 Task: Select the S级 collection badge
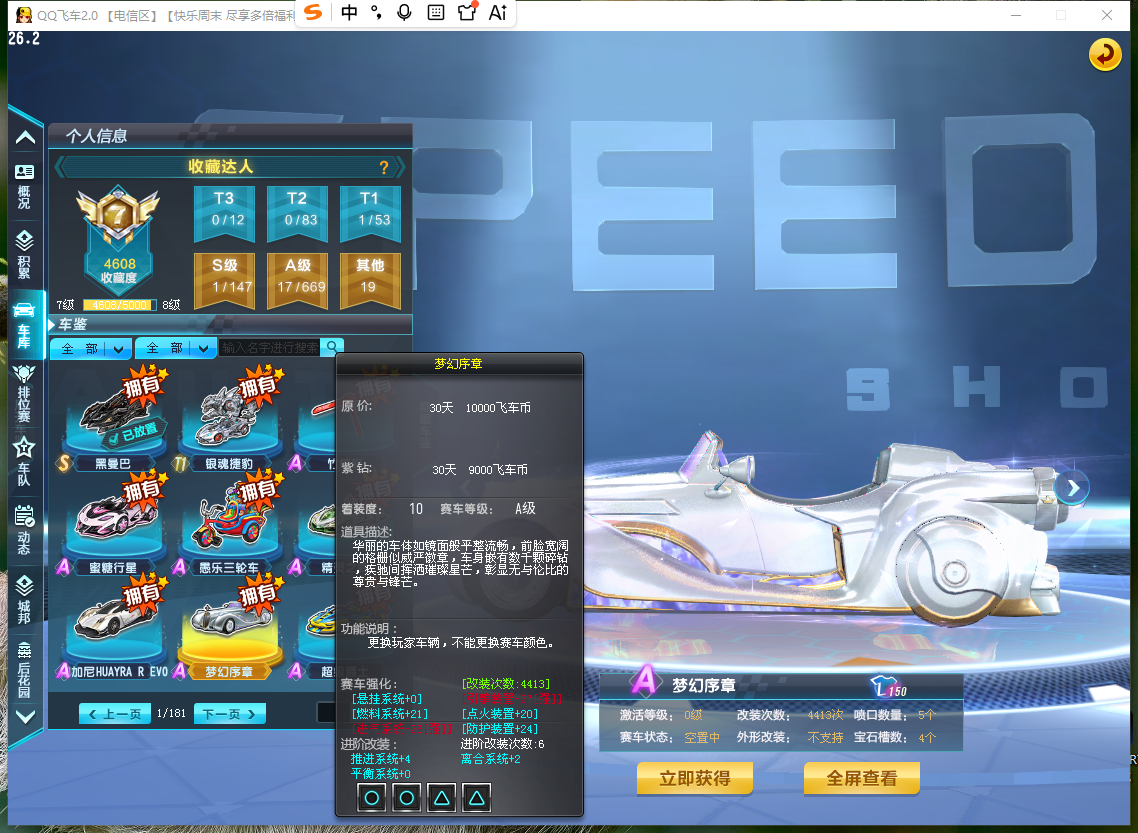click(x=224, y=280)
